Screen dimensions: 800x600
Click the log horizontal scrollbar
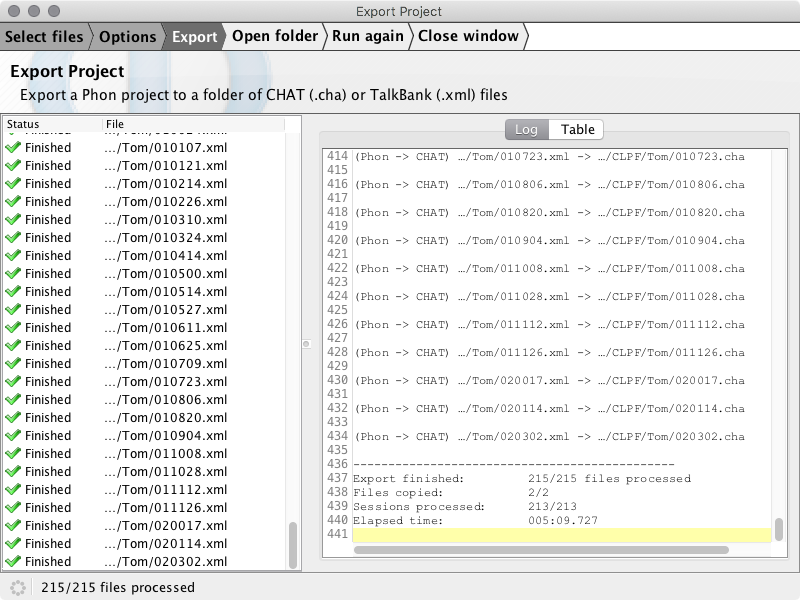541,550
